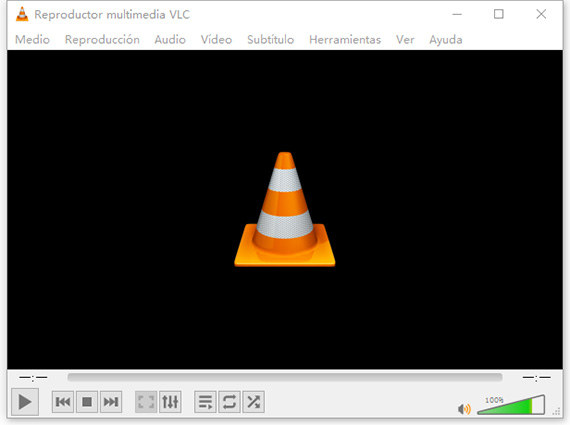Click the VLC cone icon in title bar
This screenshot has width=570, height=425.
click(x=22, y=14)
